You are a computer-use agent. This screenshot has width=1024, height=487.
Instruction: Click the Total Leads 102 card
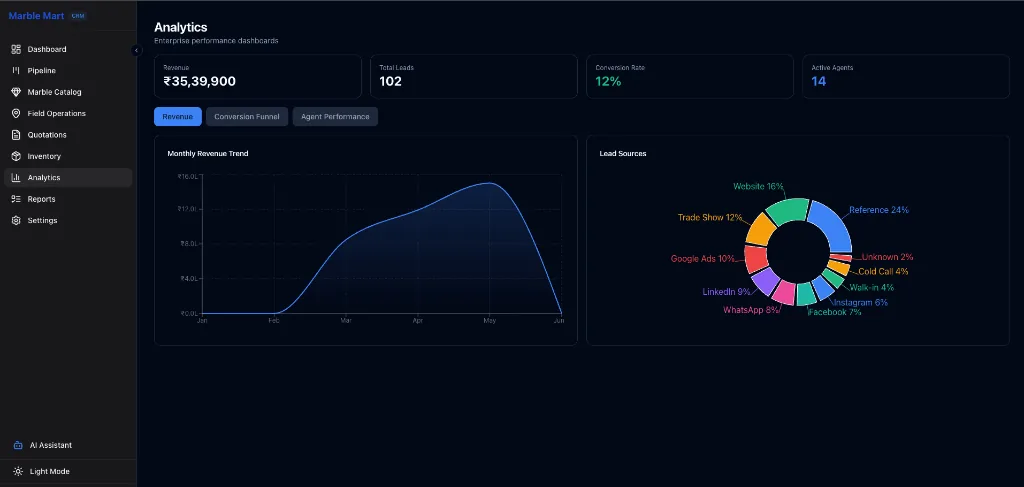474,76
